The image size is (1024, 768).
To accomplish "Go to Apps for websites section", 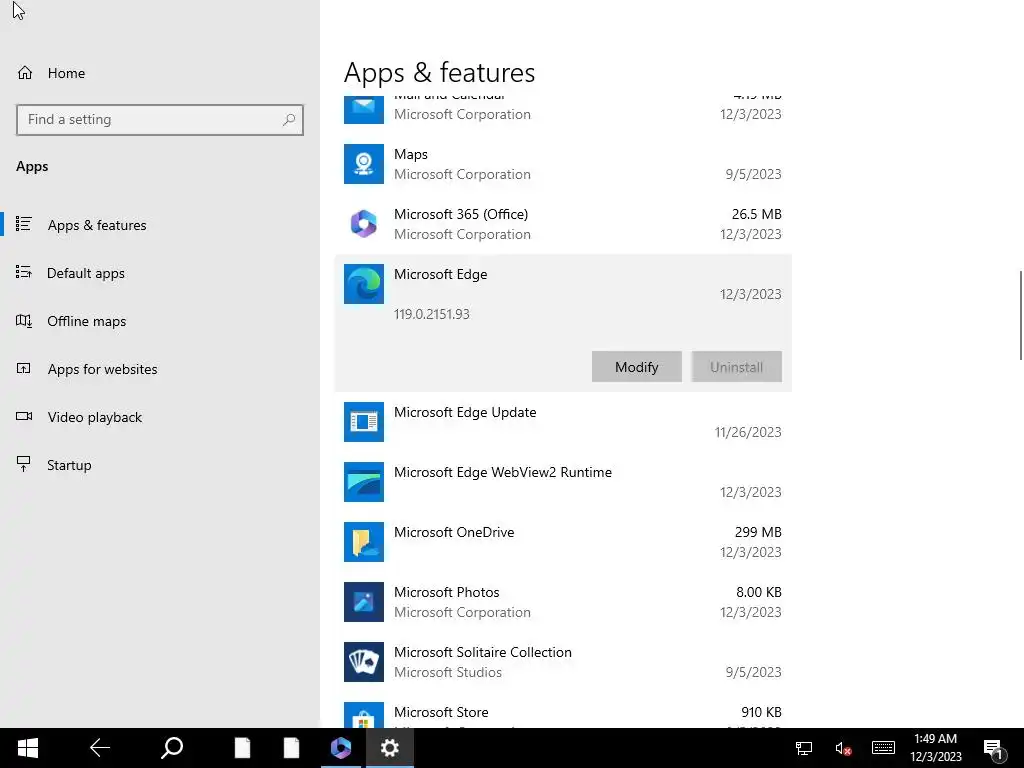I will pyautogui.click(x=103, y=370).
